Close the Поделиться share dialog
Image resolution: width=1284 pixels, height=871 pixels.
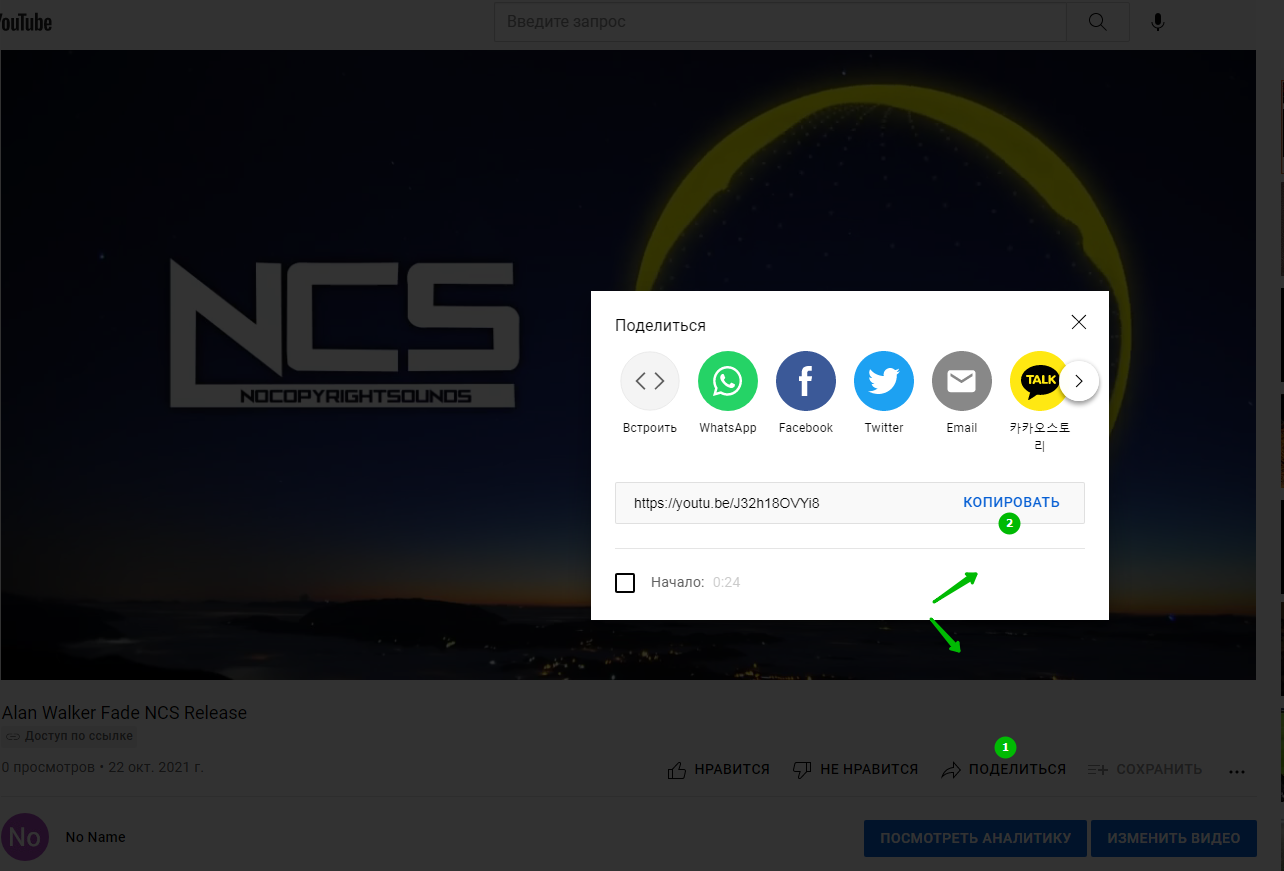pyautogui.click(x=1078, y=322)
